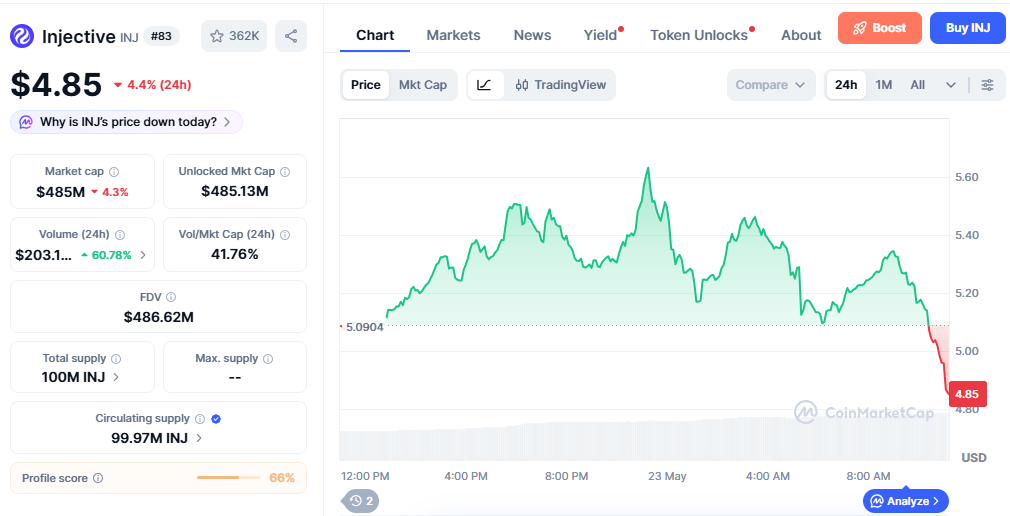Click the 5.60 y-axis price label
The width and height of the screenshot is (1010, 516).
[967, 177]
